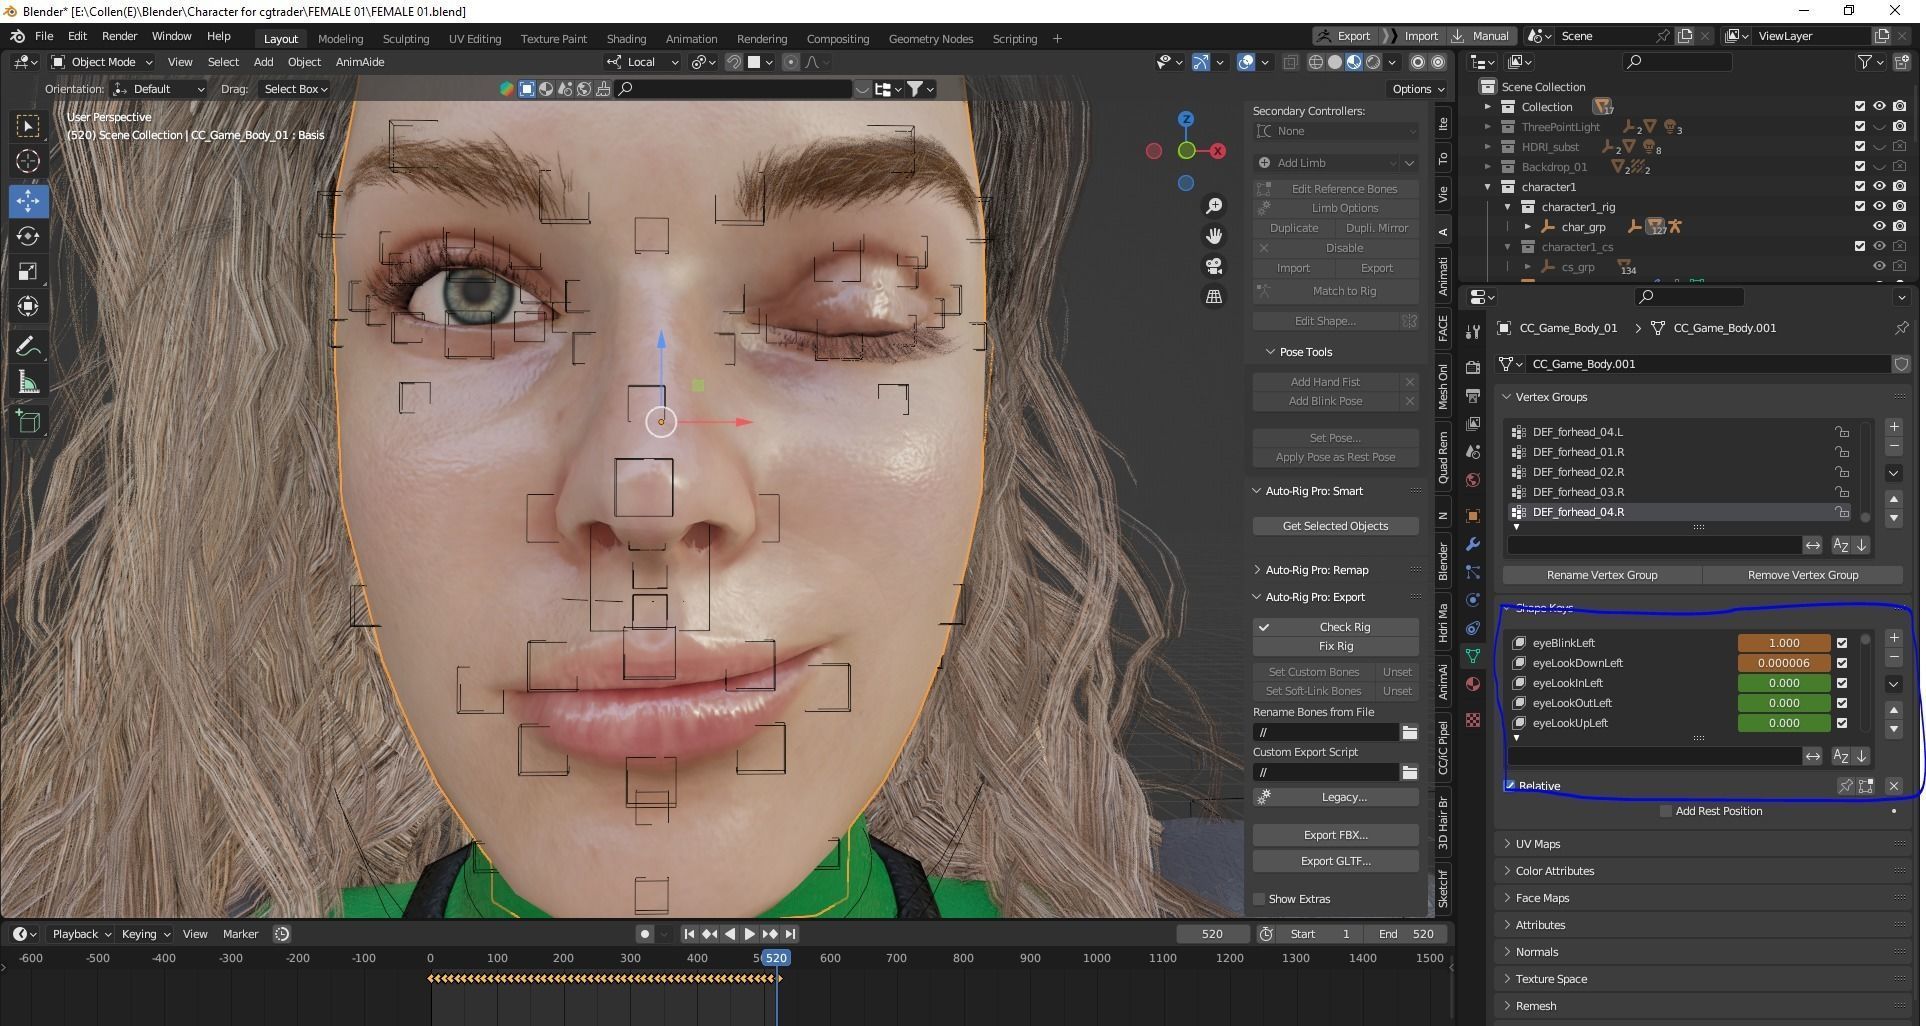The width and height of the screenshot is (1926, 1026).
Task: Select the Add Cube tool
Action: pos(28,422)
